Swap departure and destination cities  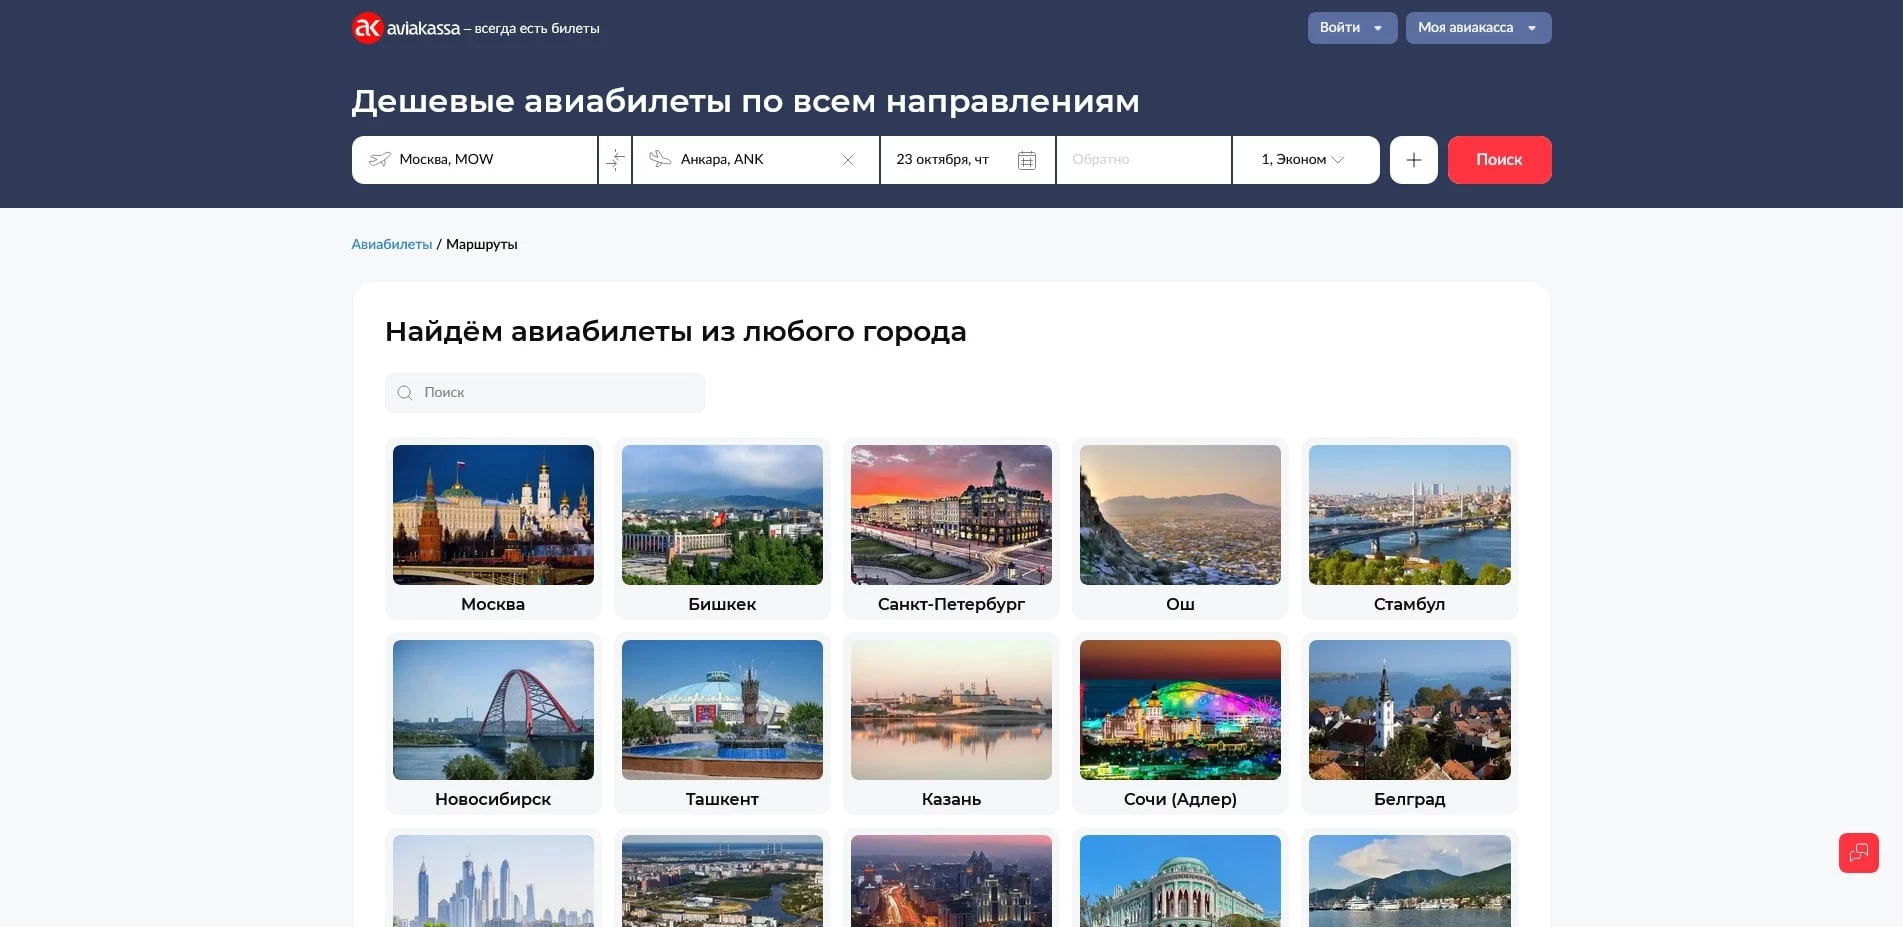pyautogui.click(x=615, y=160)
